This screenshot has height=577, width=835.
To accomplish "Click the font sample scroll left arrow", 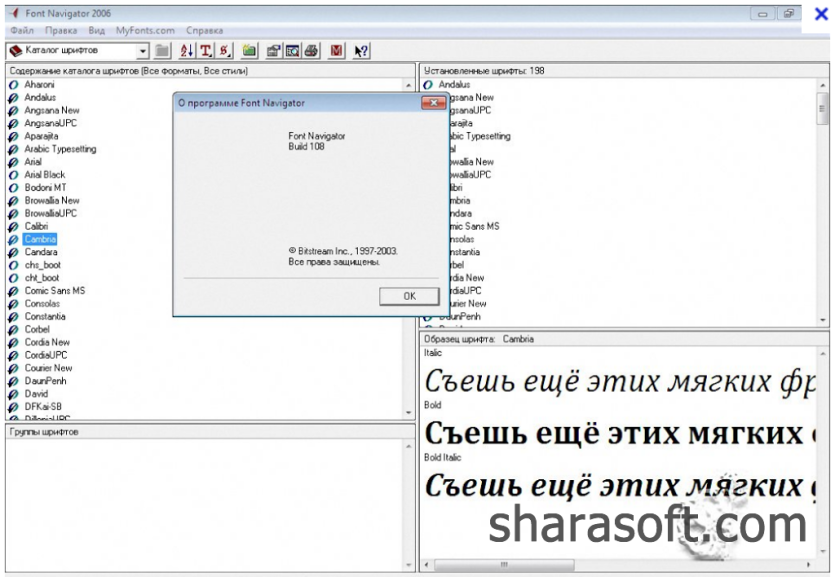I will (x=426, y=564).
